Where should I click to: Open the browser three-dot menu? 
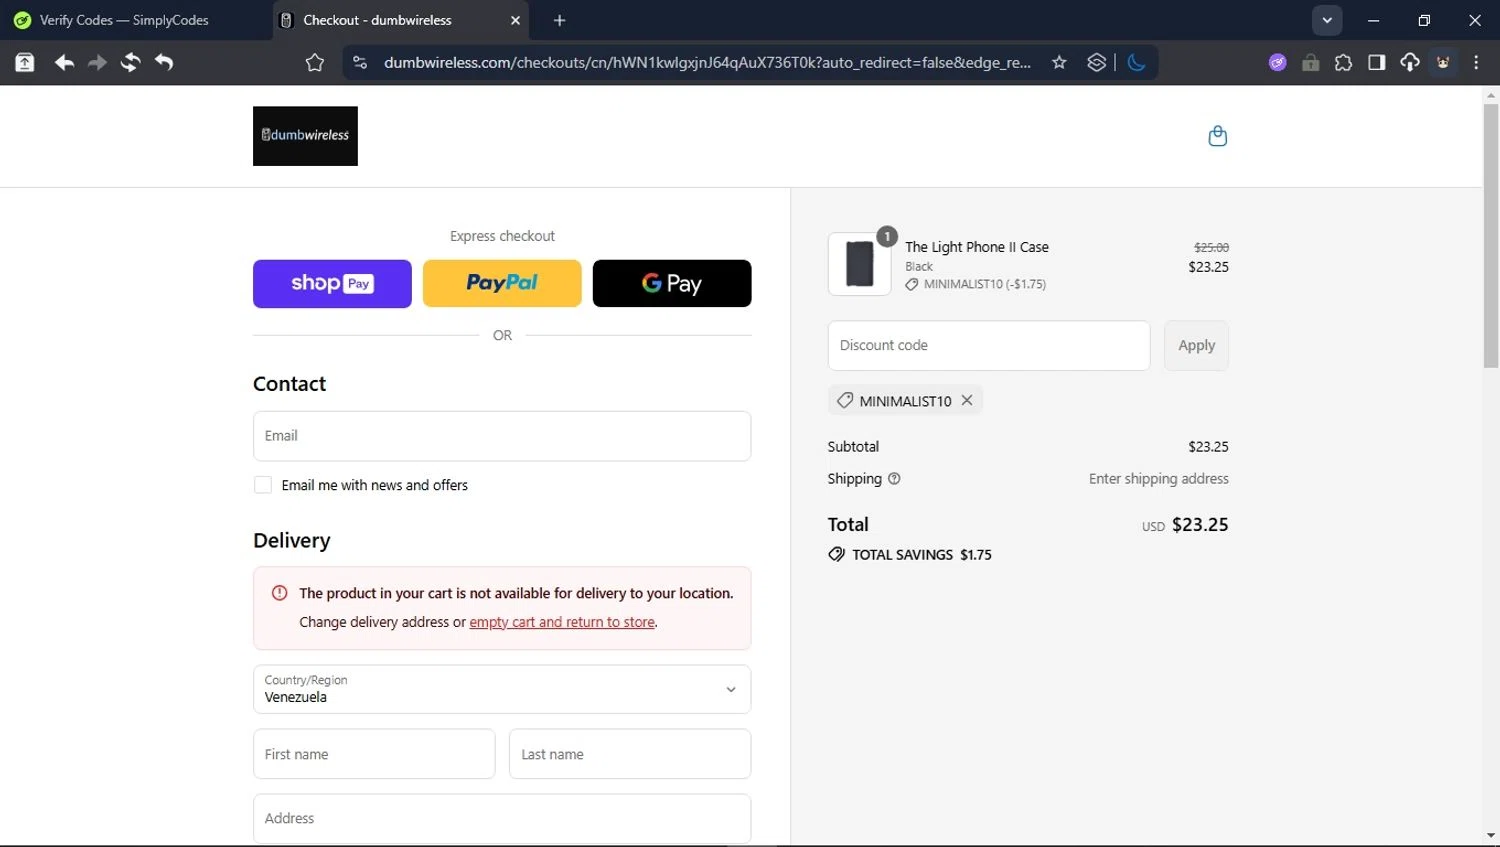(x=1476, y=63)
